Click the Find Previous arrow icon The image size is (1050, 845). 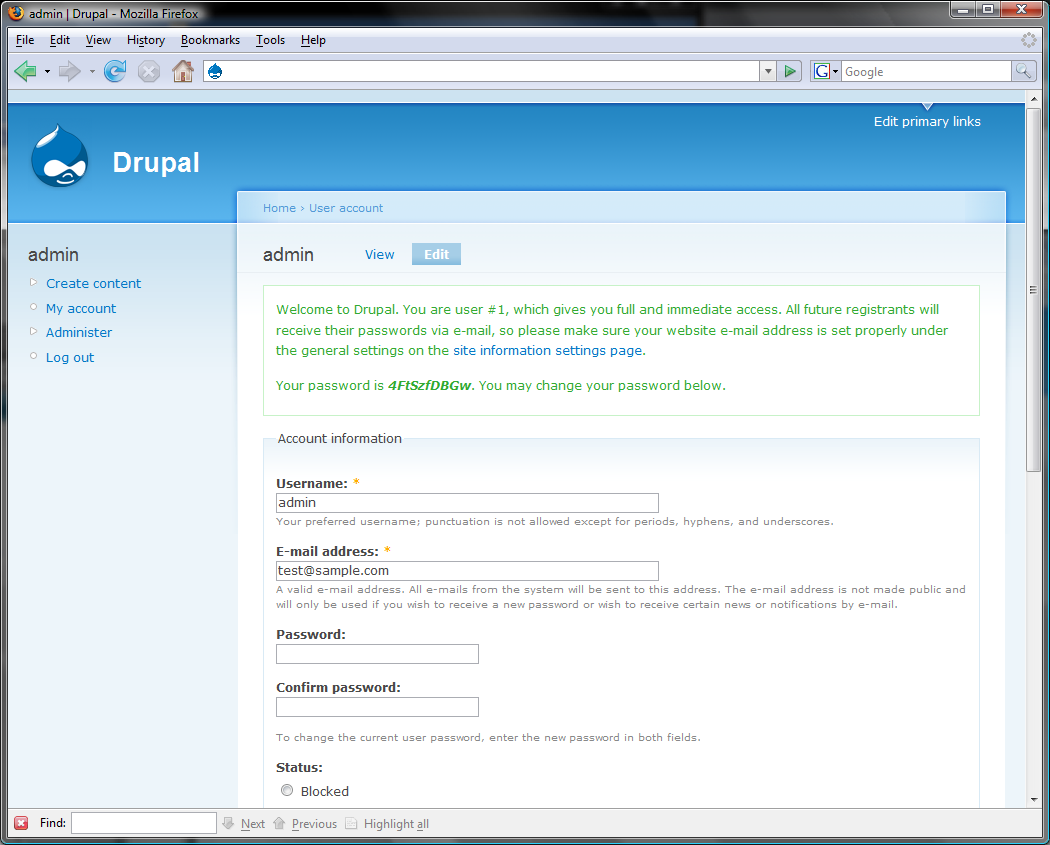279,823
